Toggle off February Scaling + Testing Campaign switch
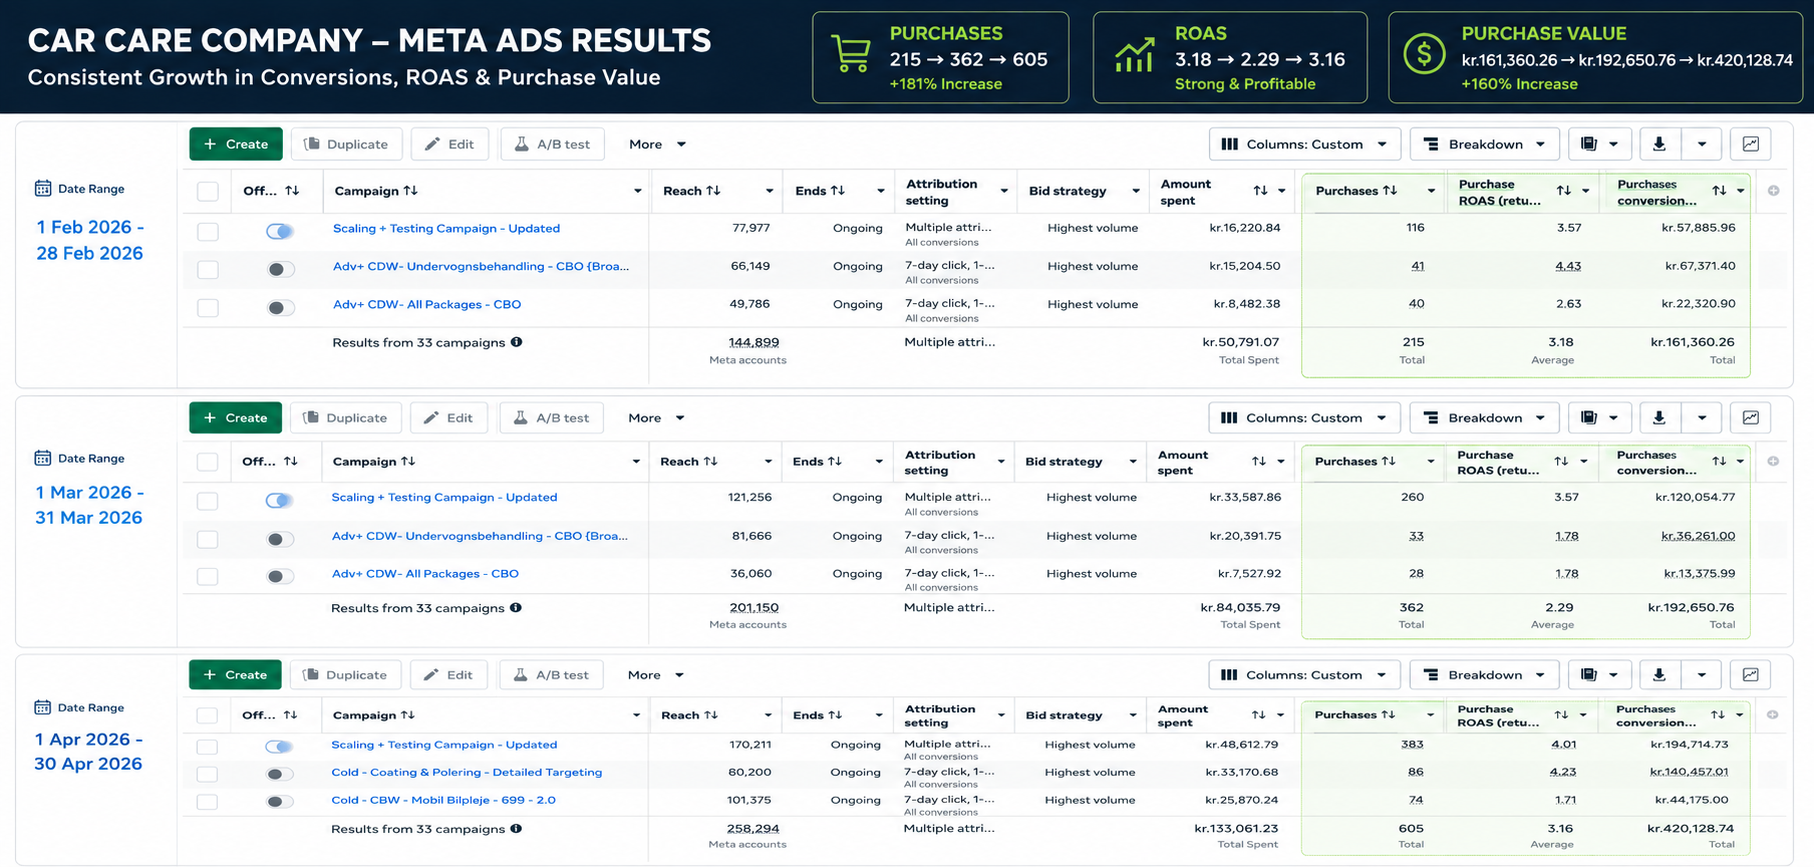Viewport: 1814px width, 867px height. point(280,231)
